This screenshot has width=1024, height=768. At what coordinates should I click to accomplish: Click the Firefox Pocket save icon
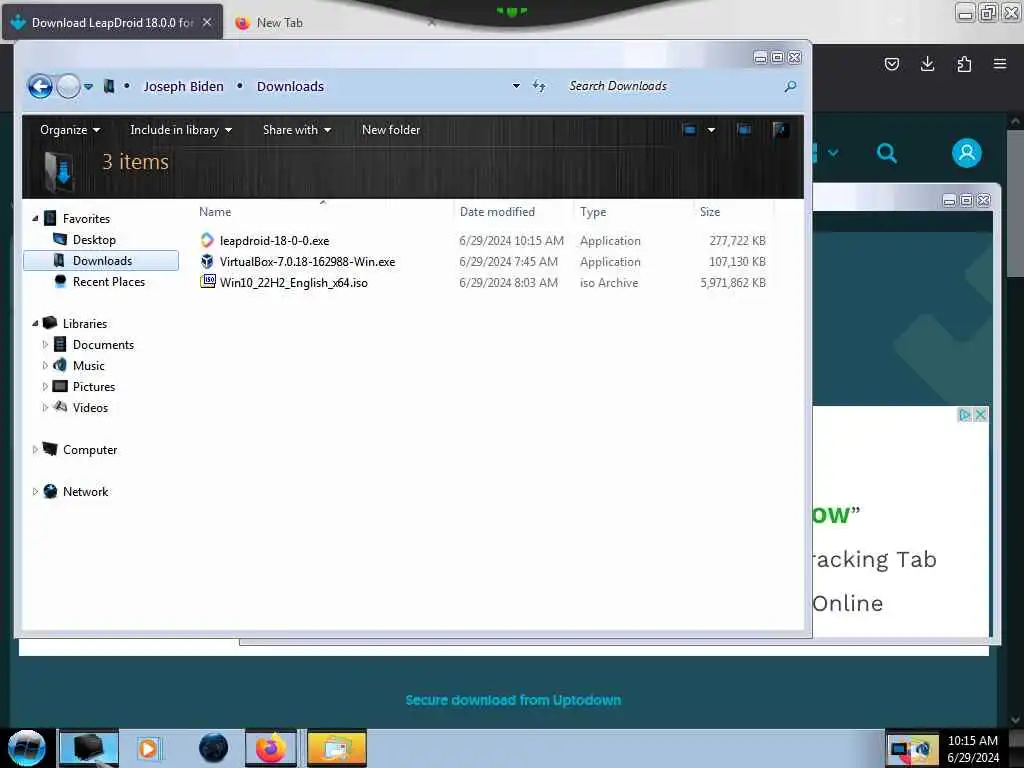[x=891, y=64]
